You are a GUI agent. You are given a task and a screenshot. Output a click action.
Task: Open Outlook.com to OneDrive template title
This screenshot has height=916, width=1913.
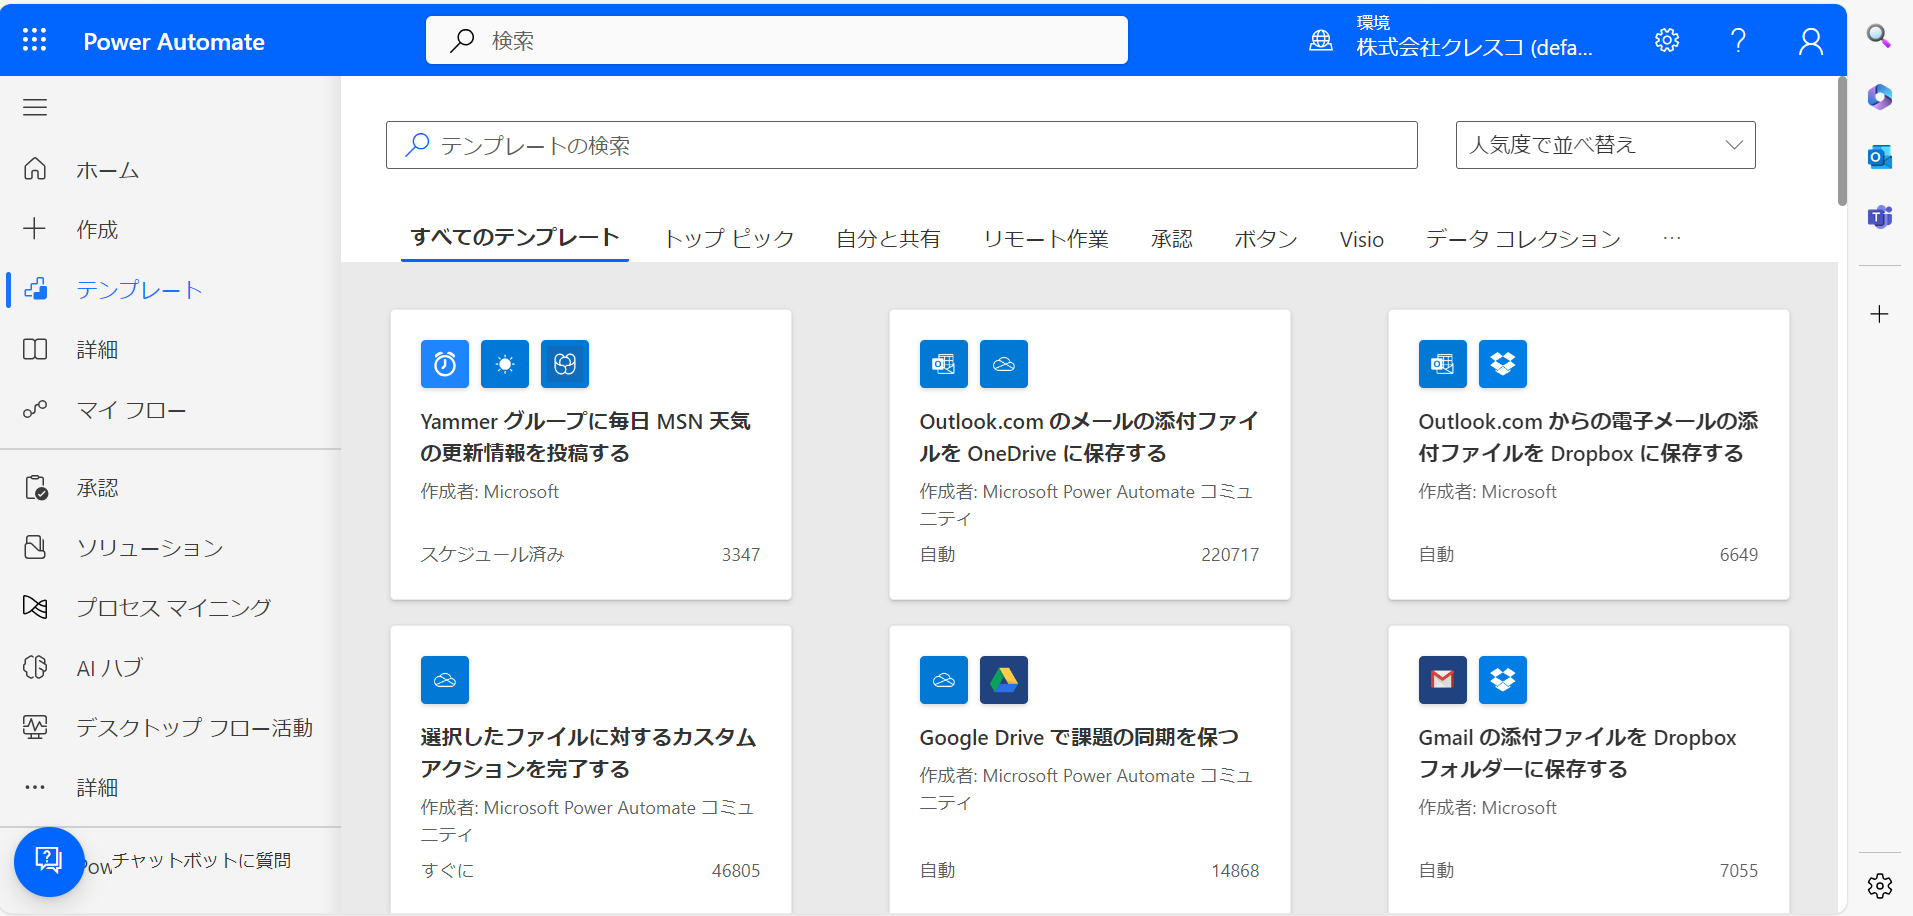(x=1089, y=437)
